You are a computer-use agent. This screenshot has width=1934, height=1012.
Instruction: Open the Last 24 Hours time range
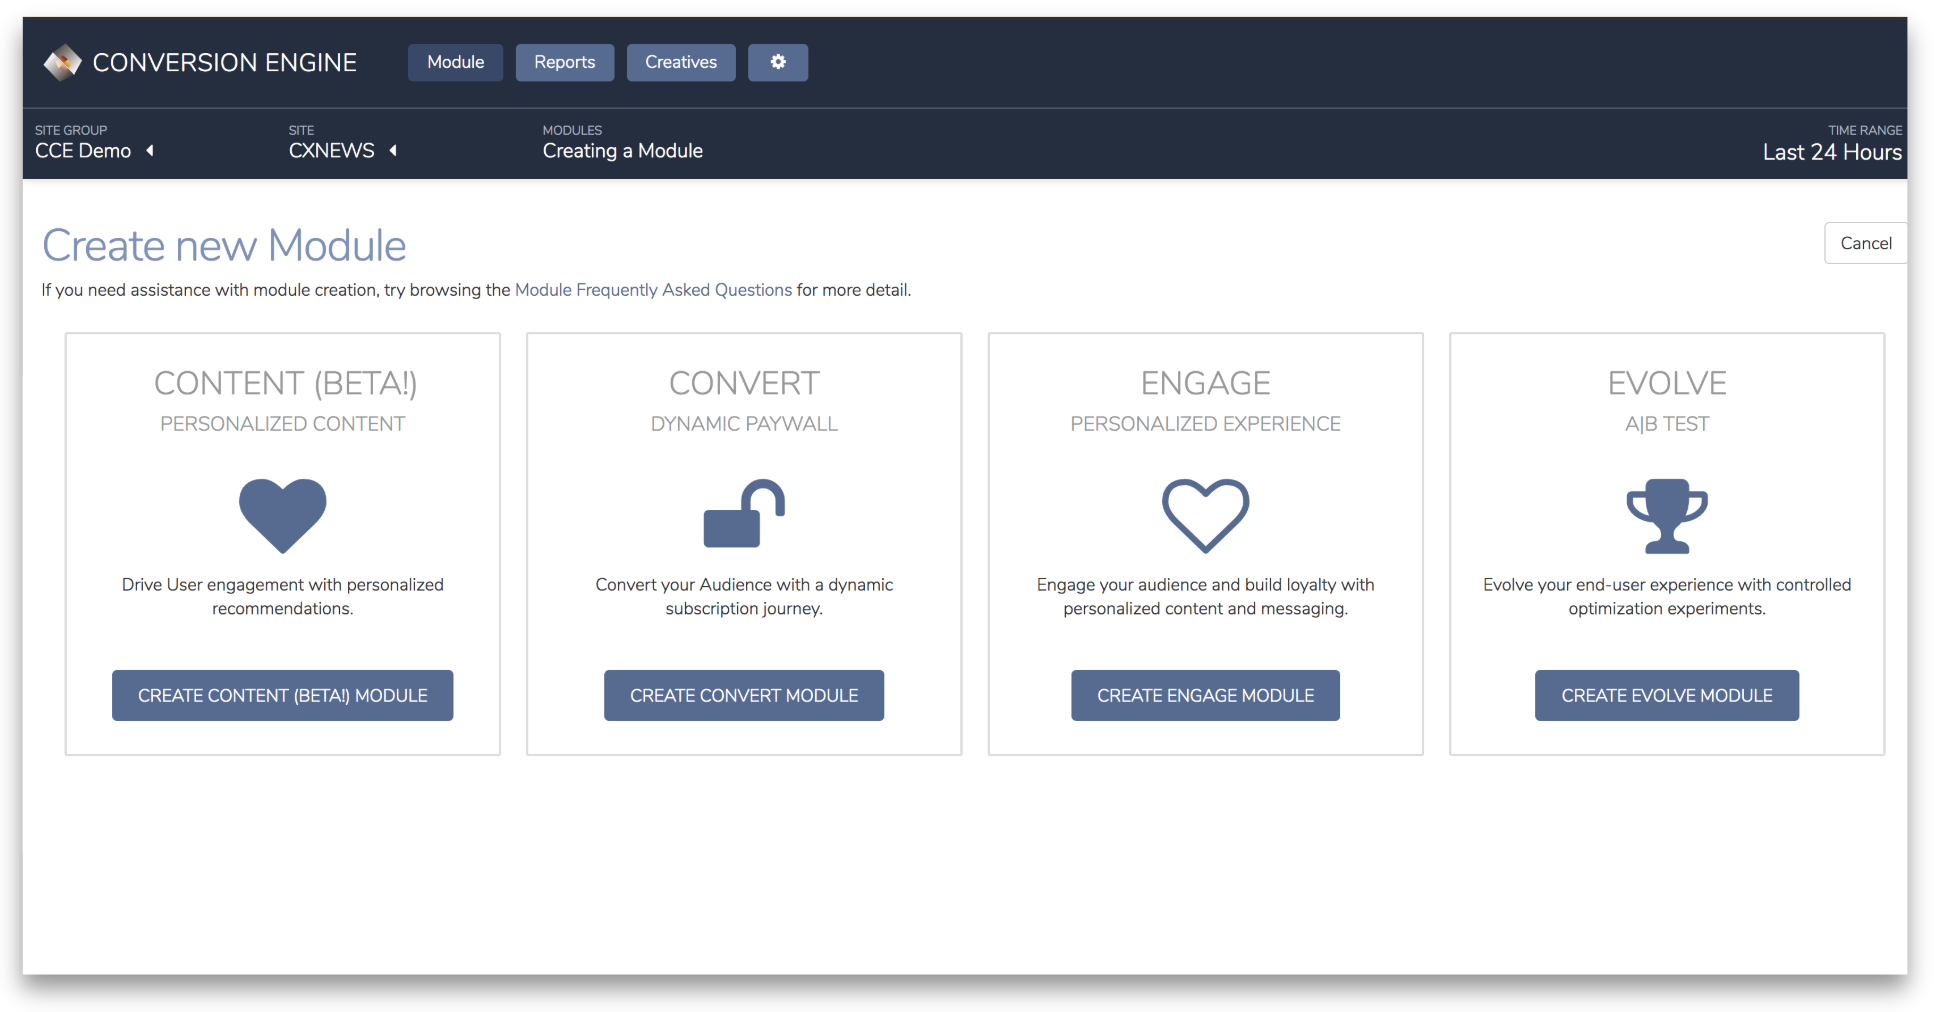click(1832, 152)
